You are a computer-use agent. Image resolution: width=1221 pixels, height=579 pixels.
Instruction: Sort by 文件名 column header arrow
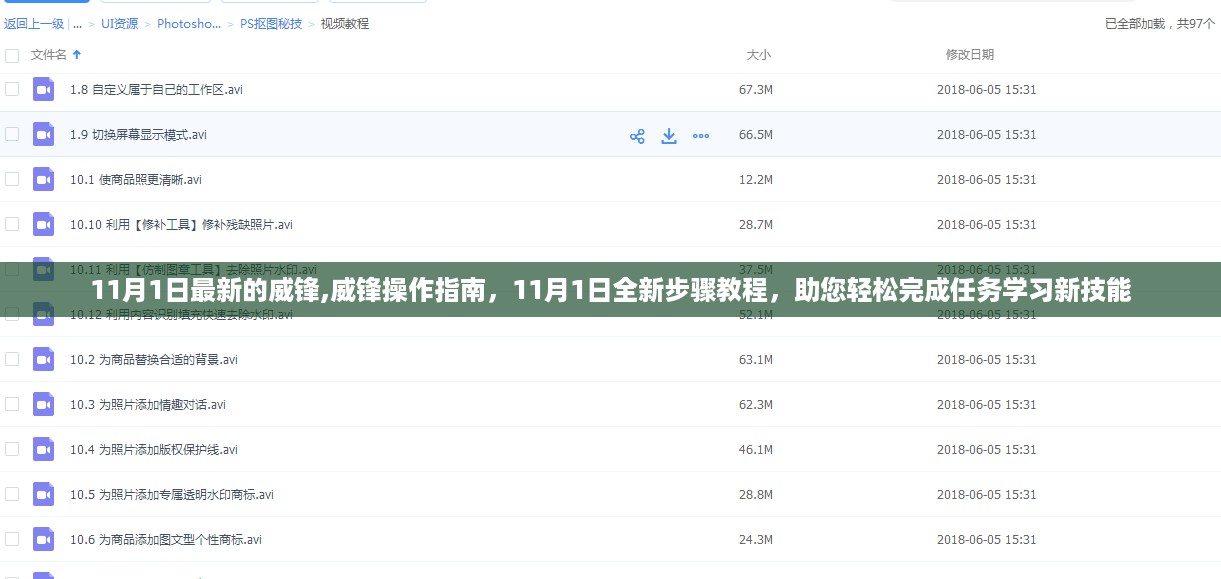(x=77, y=54)
